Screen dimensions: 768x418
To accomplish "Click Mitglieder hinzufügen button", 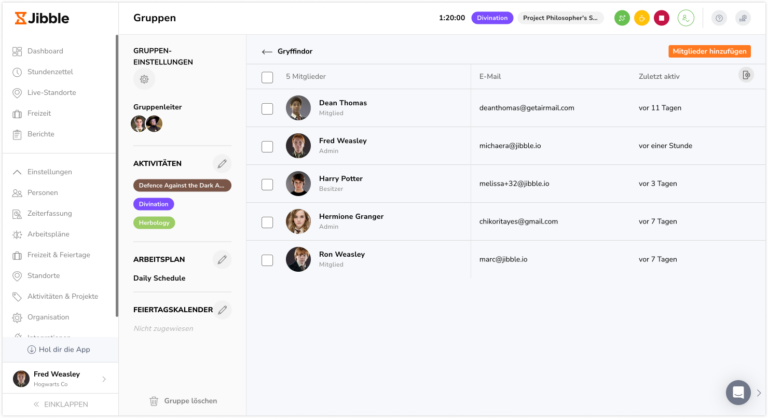I will [709, 51].
